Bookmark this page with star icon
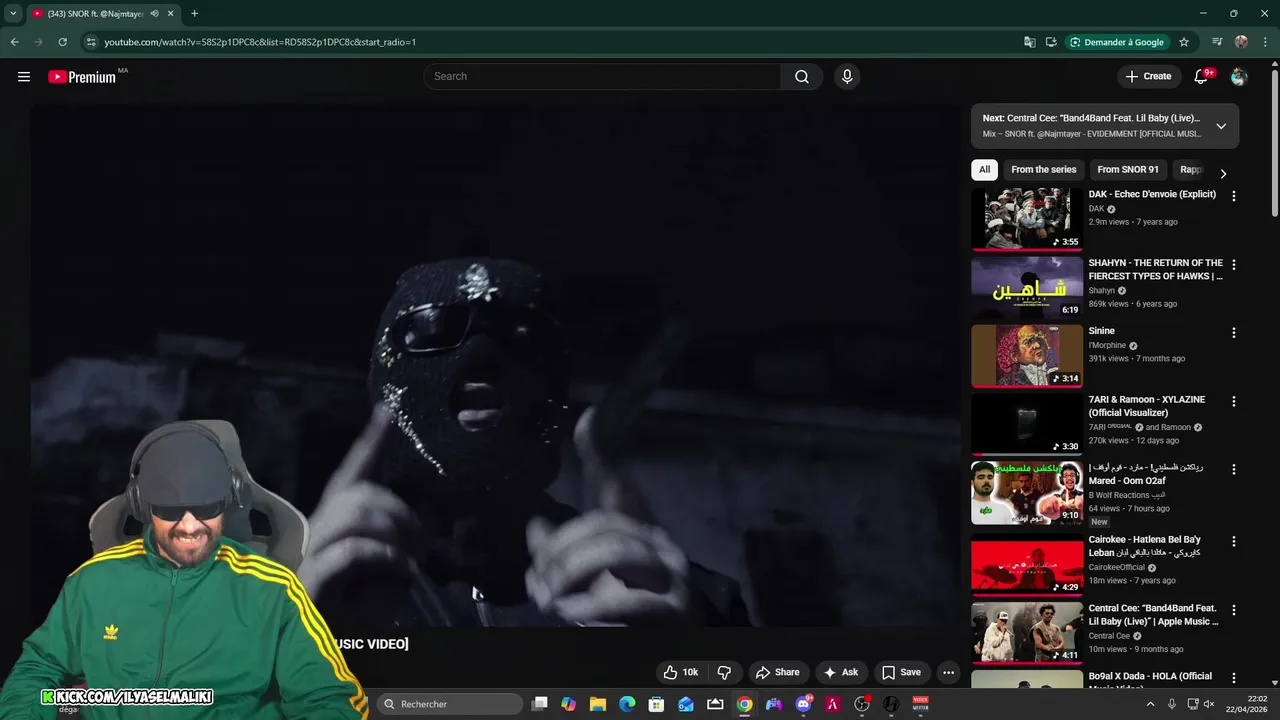 point(1184,42)
